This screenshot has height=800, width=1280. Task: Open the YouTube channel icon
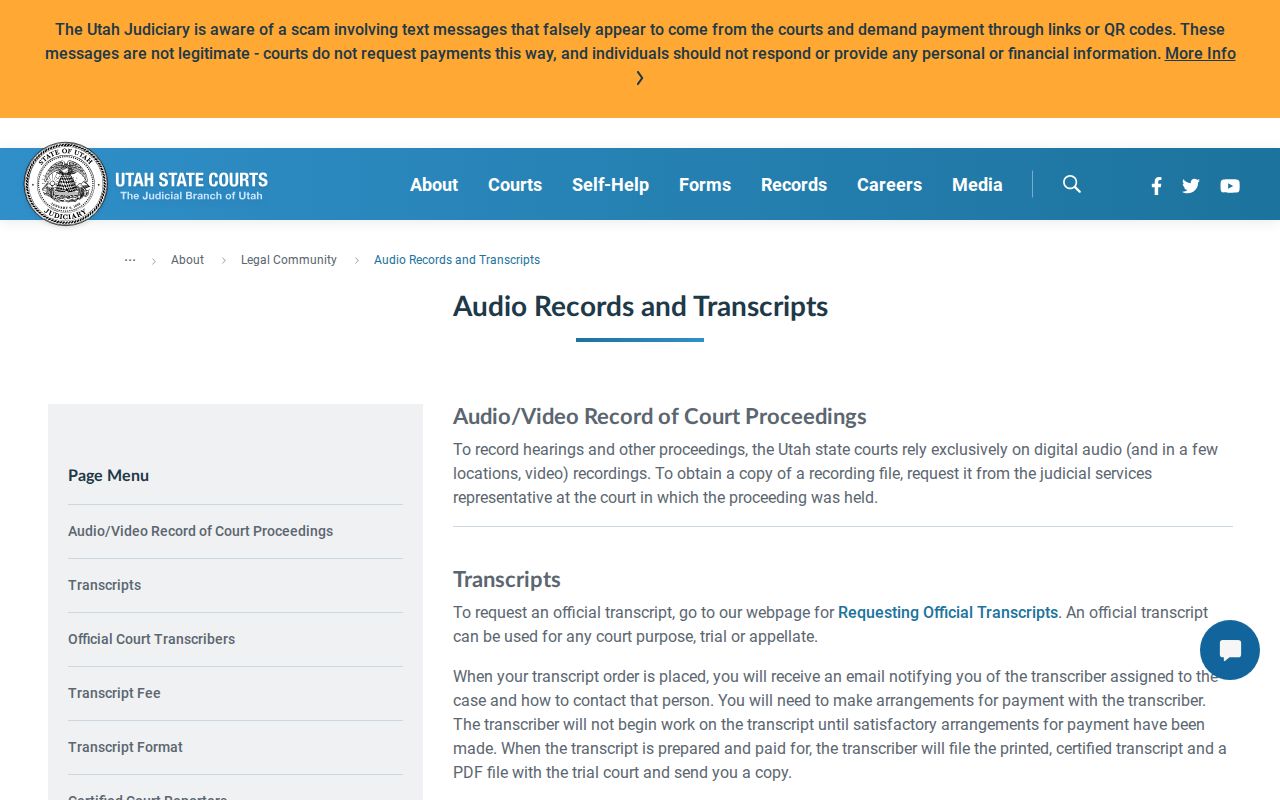(x=1230, y=185)
